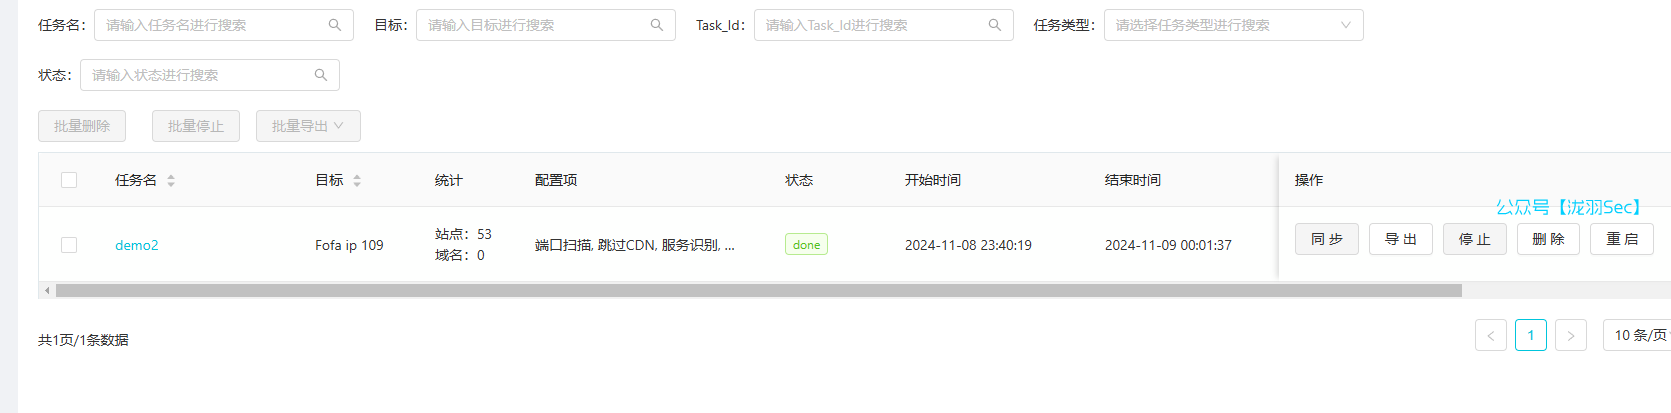Go to next page arrow
Image resolution: width=1671 pixels, height=413 pixels.
[1571, 335]
